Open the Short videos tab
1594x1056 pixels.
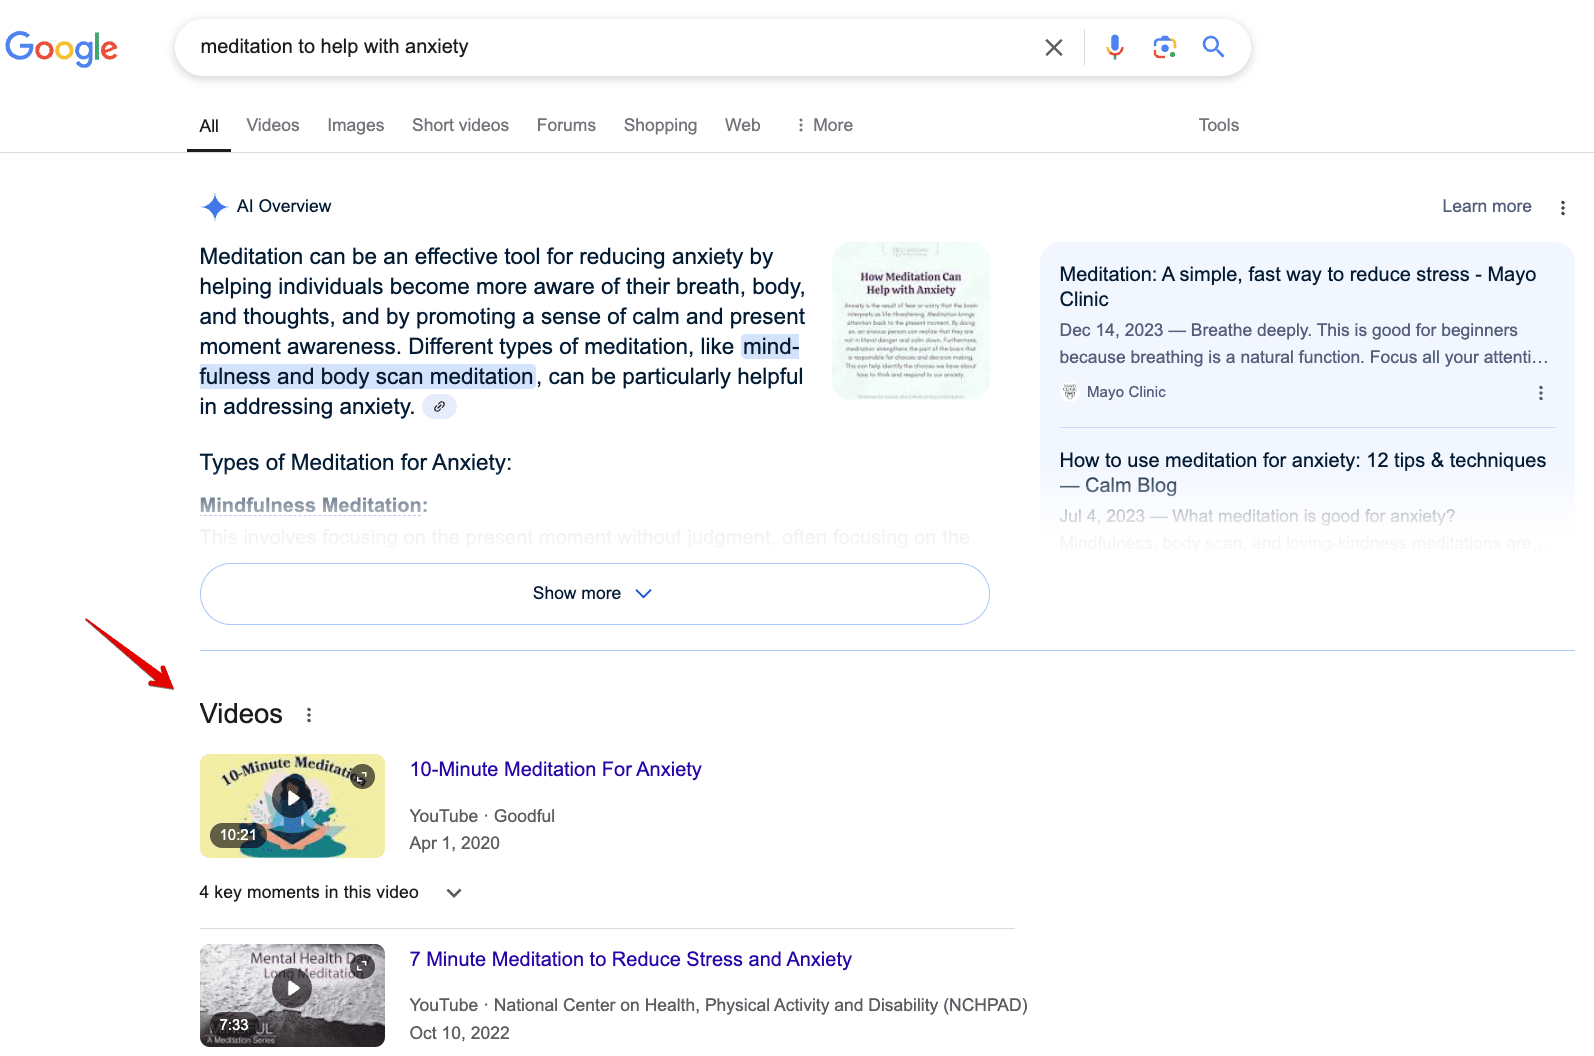pos(460,125)
